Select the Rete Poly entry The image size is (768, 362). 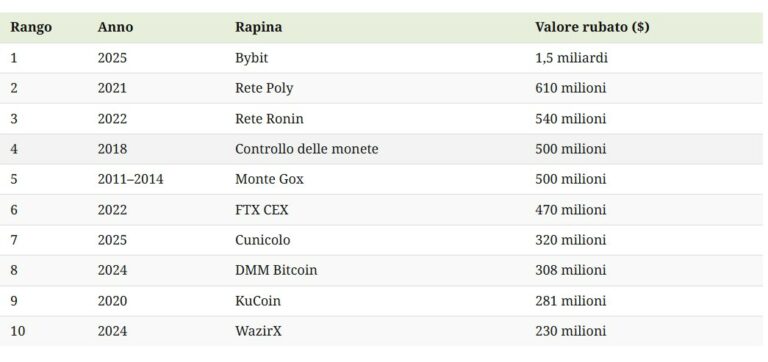(264, 88)
